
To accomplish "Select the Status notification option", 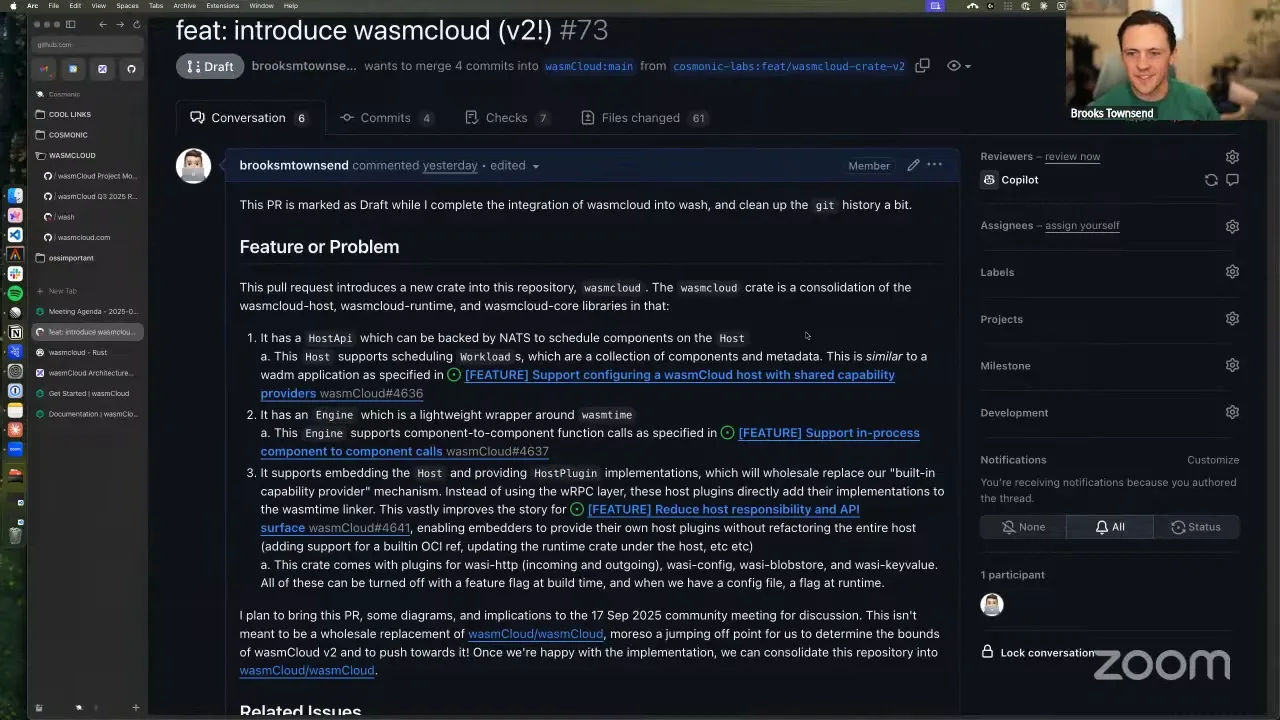I will 1196,527.
